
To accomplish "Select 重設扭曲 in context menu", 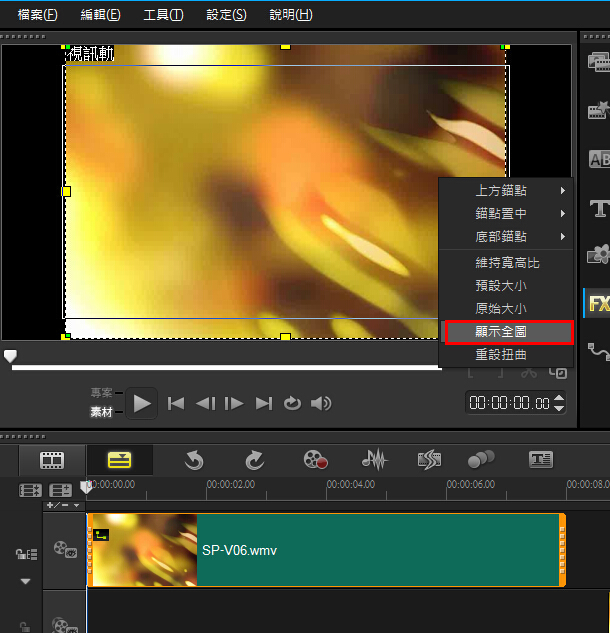I will pyautogui.click(x=506, y=355).
